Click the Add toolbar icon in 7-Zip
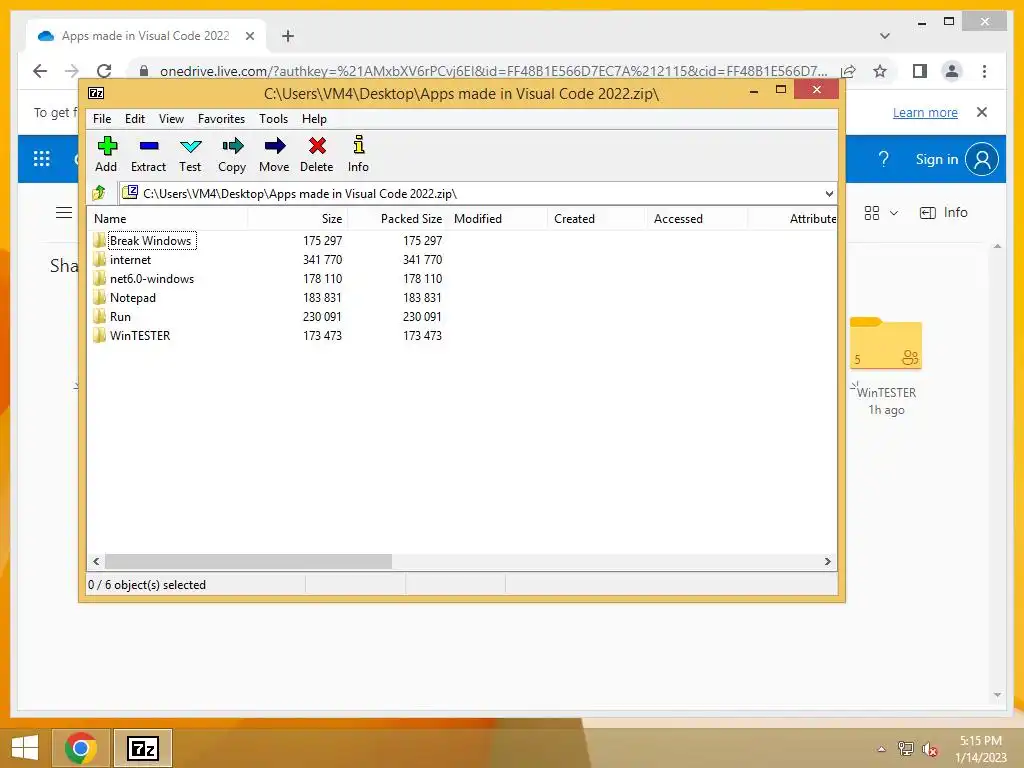Image resolution: width=1024 pixels, height=768 pixels. pos(106,153)
